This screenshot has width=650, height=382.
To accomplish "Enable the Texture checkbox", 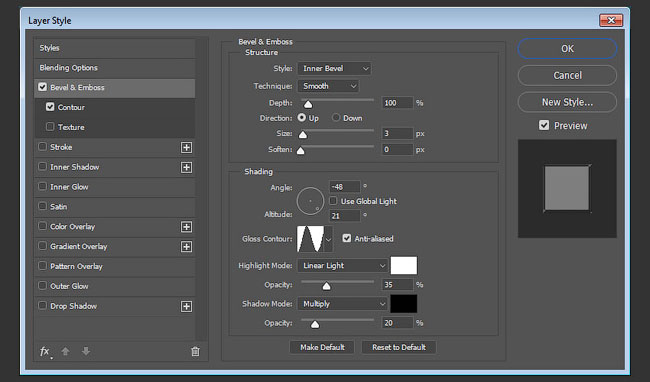I will (x=50, y=126).
